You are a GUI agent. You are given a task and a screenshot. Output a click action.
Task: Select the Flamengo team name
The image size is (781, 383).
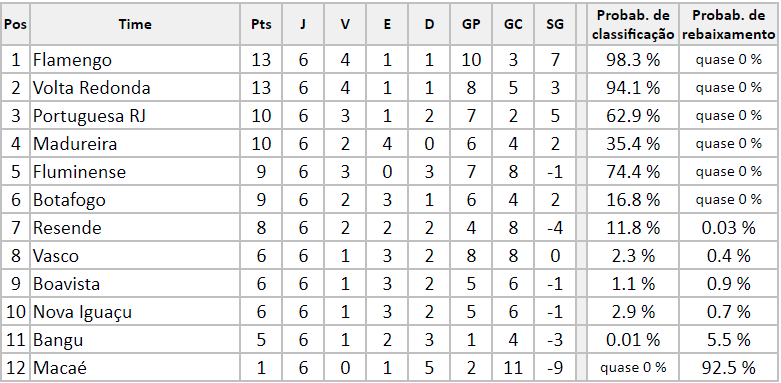click(x=72, y=60)
